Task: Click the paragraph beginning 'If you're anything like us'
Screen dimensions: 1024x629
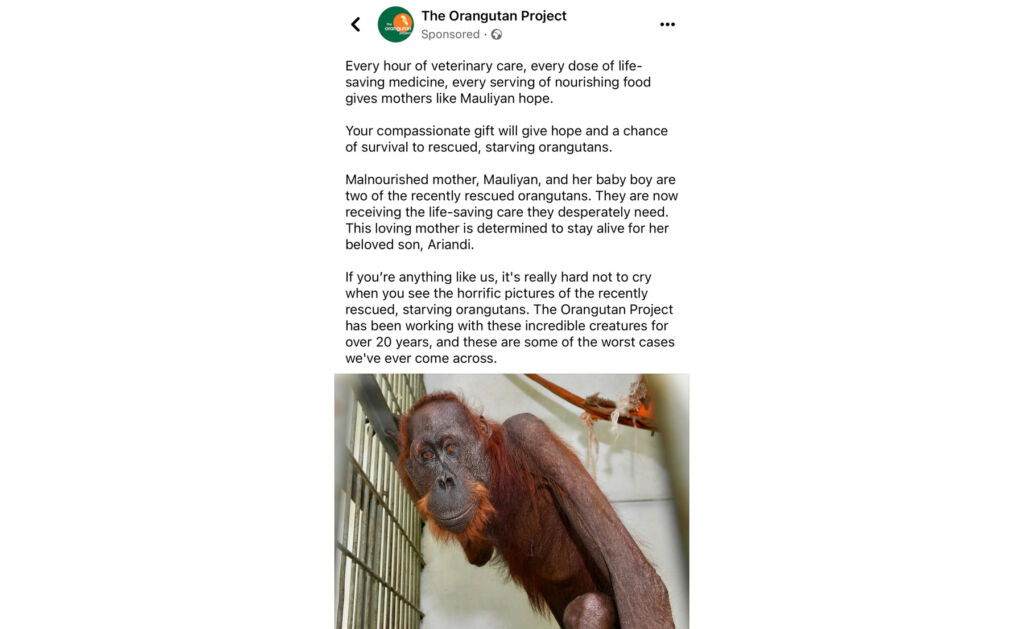Action: 509,317
